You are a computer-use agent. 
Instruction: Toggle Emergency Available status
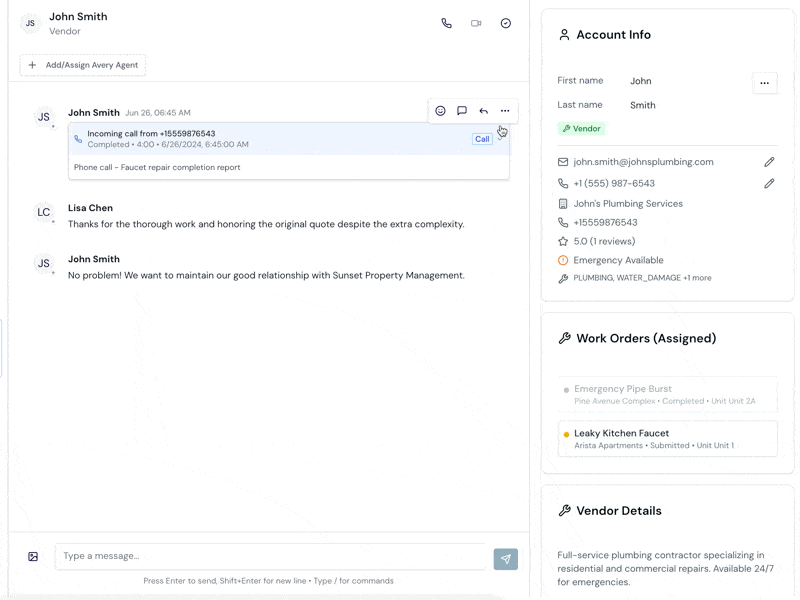tap(620, 260)
